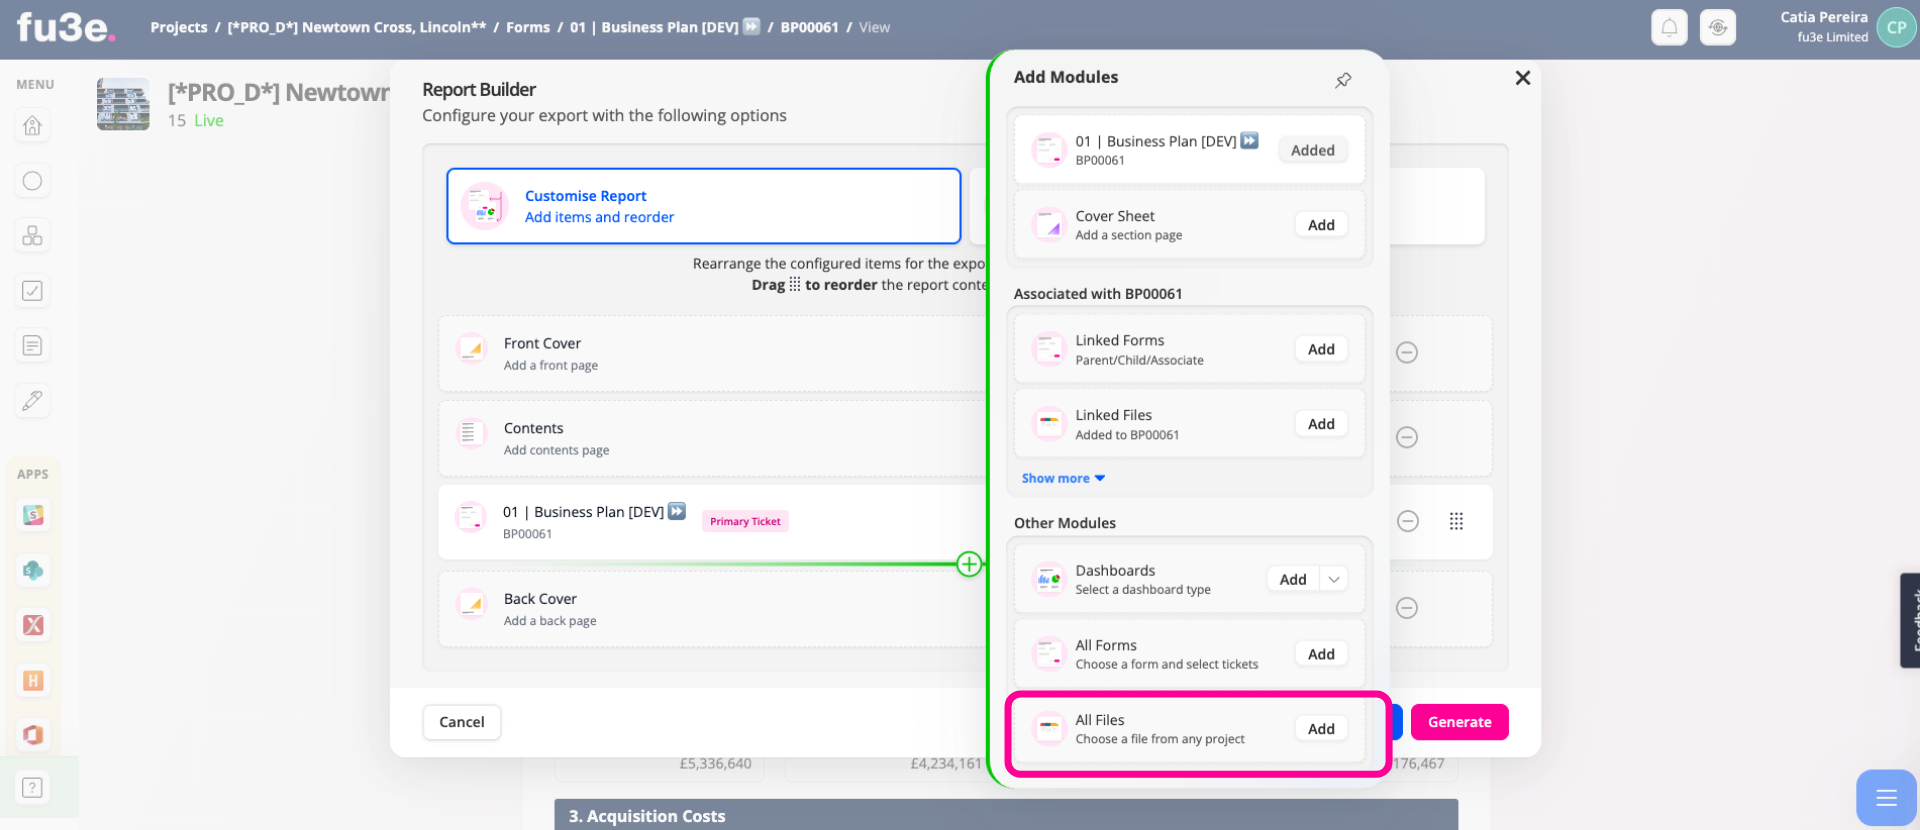Screen dimensions: 1920x830
Task: Open the checkbox tasks icon in the sidebar
Action: tap(32, 291)
